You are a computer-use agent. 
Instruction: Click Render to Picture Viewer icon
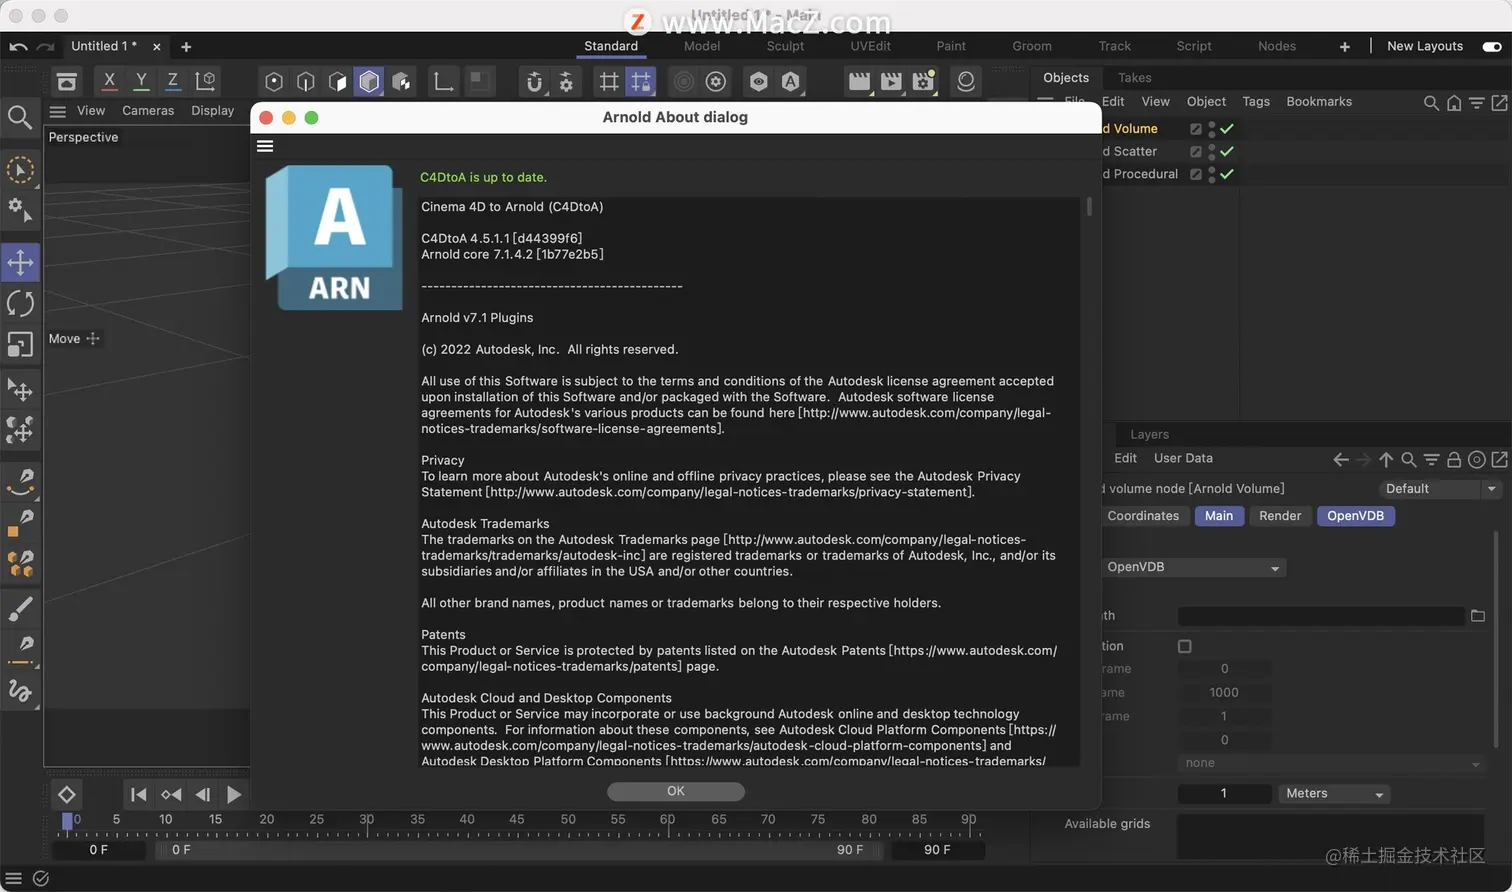(891, 82)
